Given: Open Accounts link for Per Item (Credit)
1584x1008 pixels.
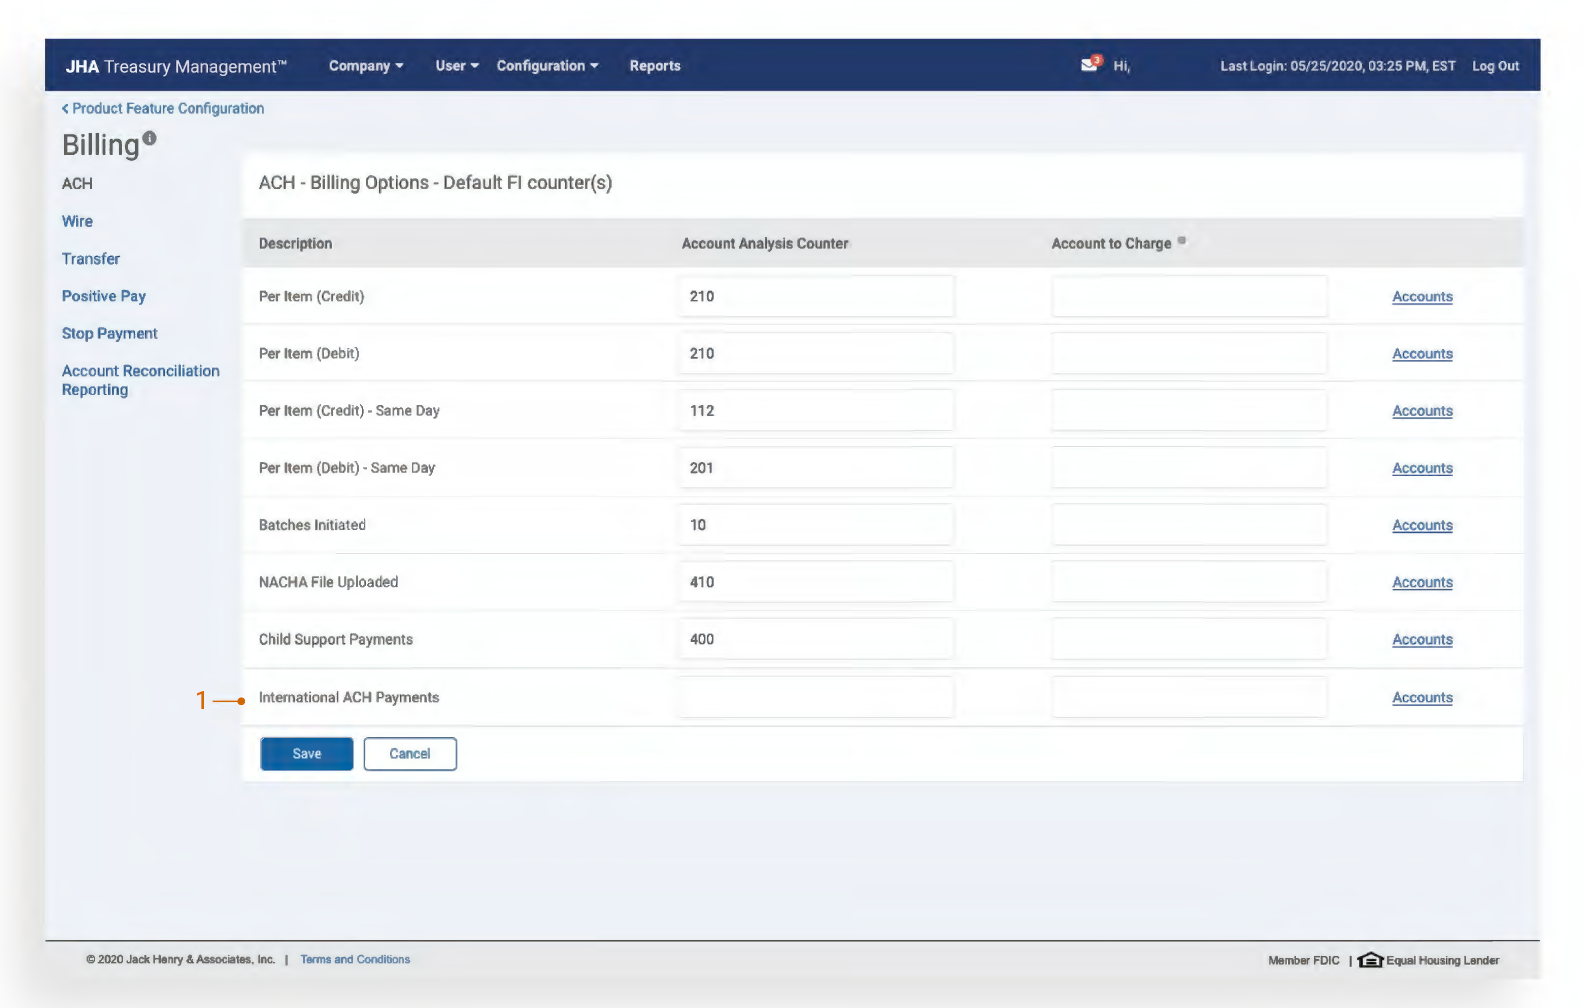Looking at the screenshot, I should 1422,297.
